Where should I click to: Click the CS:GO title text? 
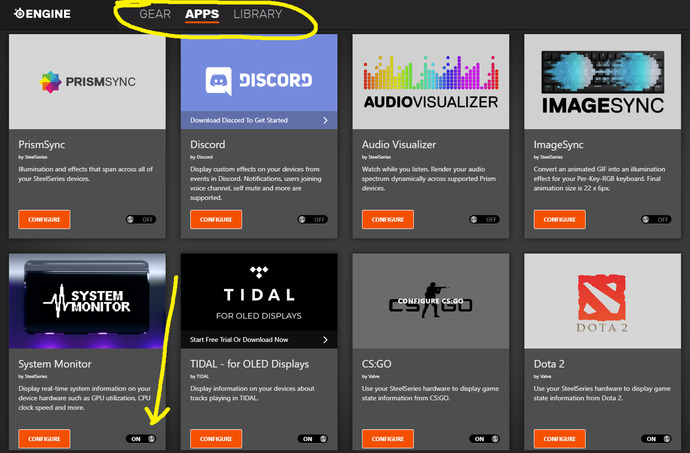376,364
